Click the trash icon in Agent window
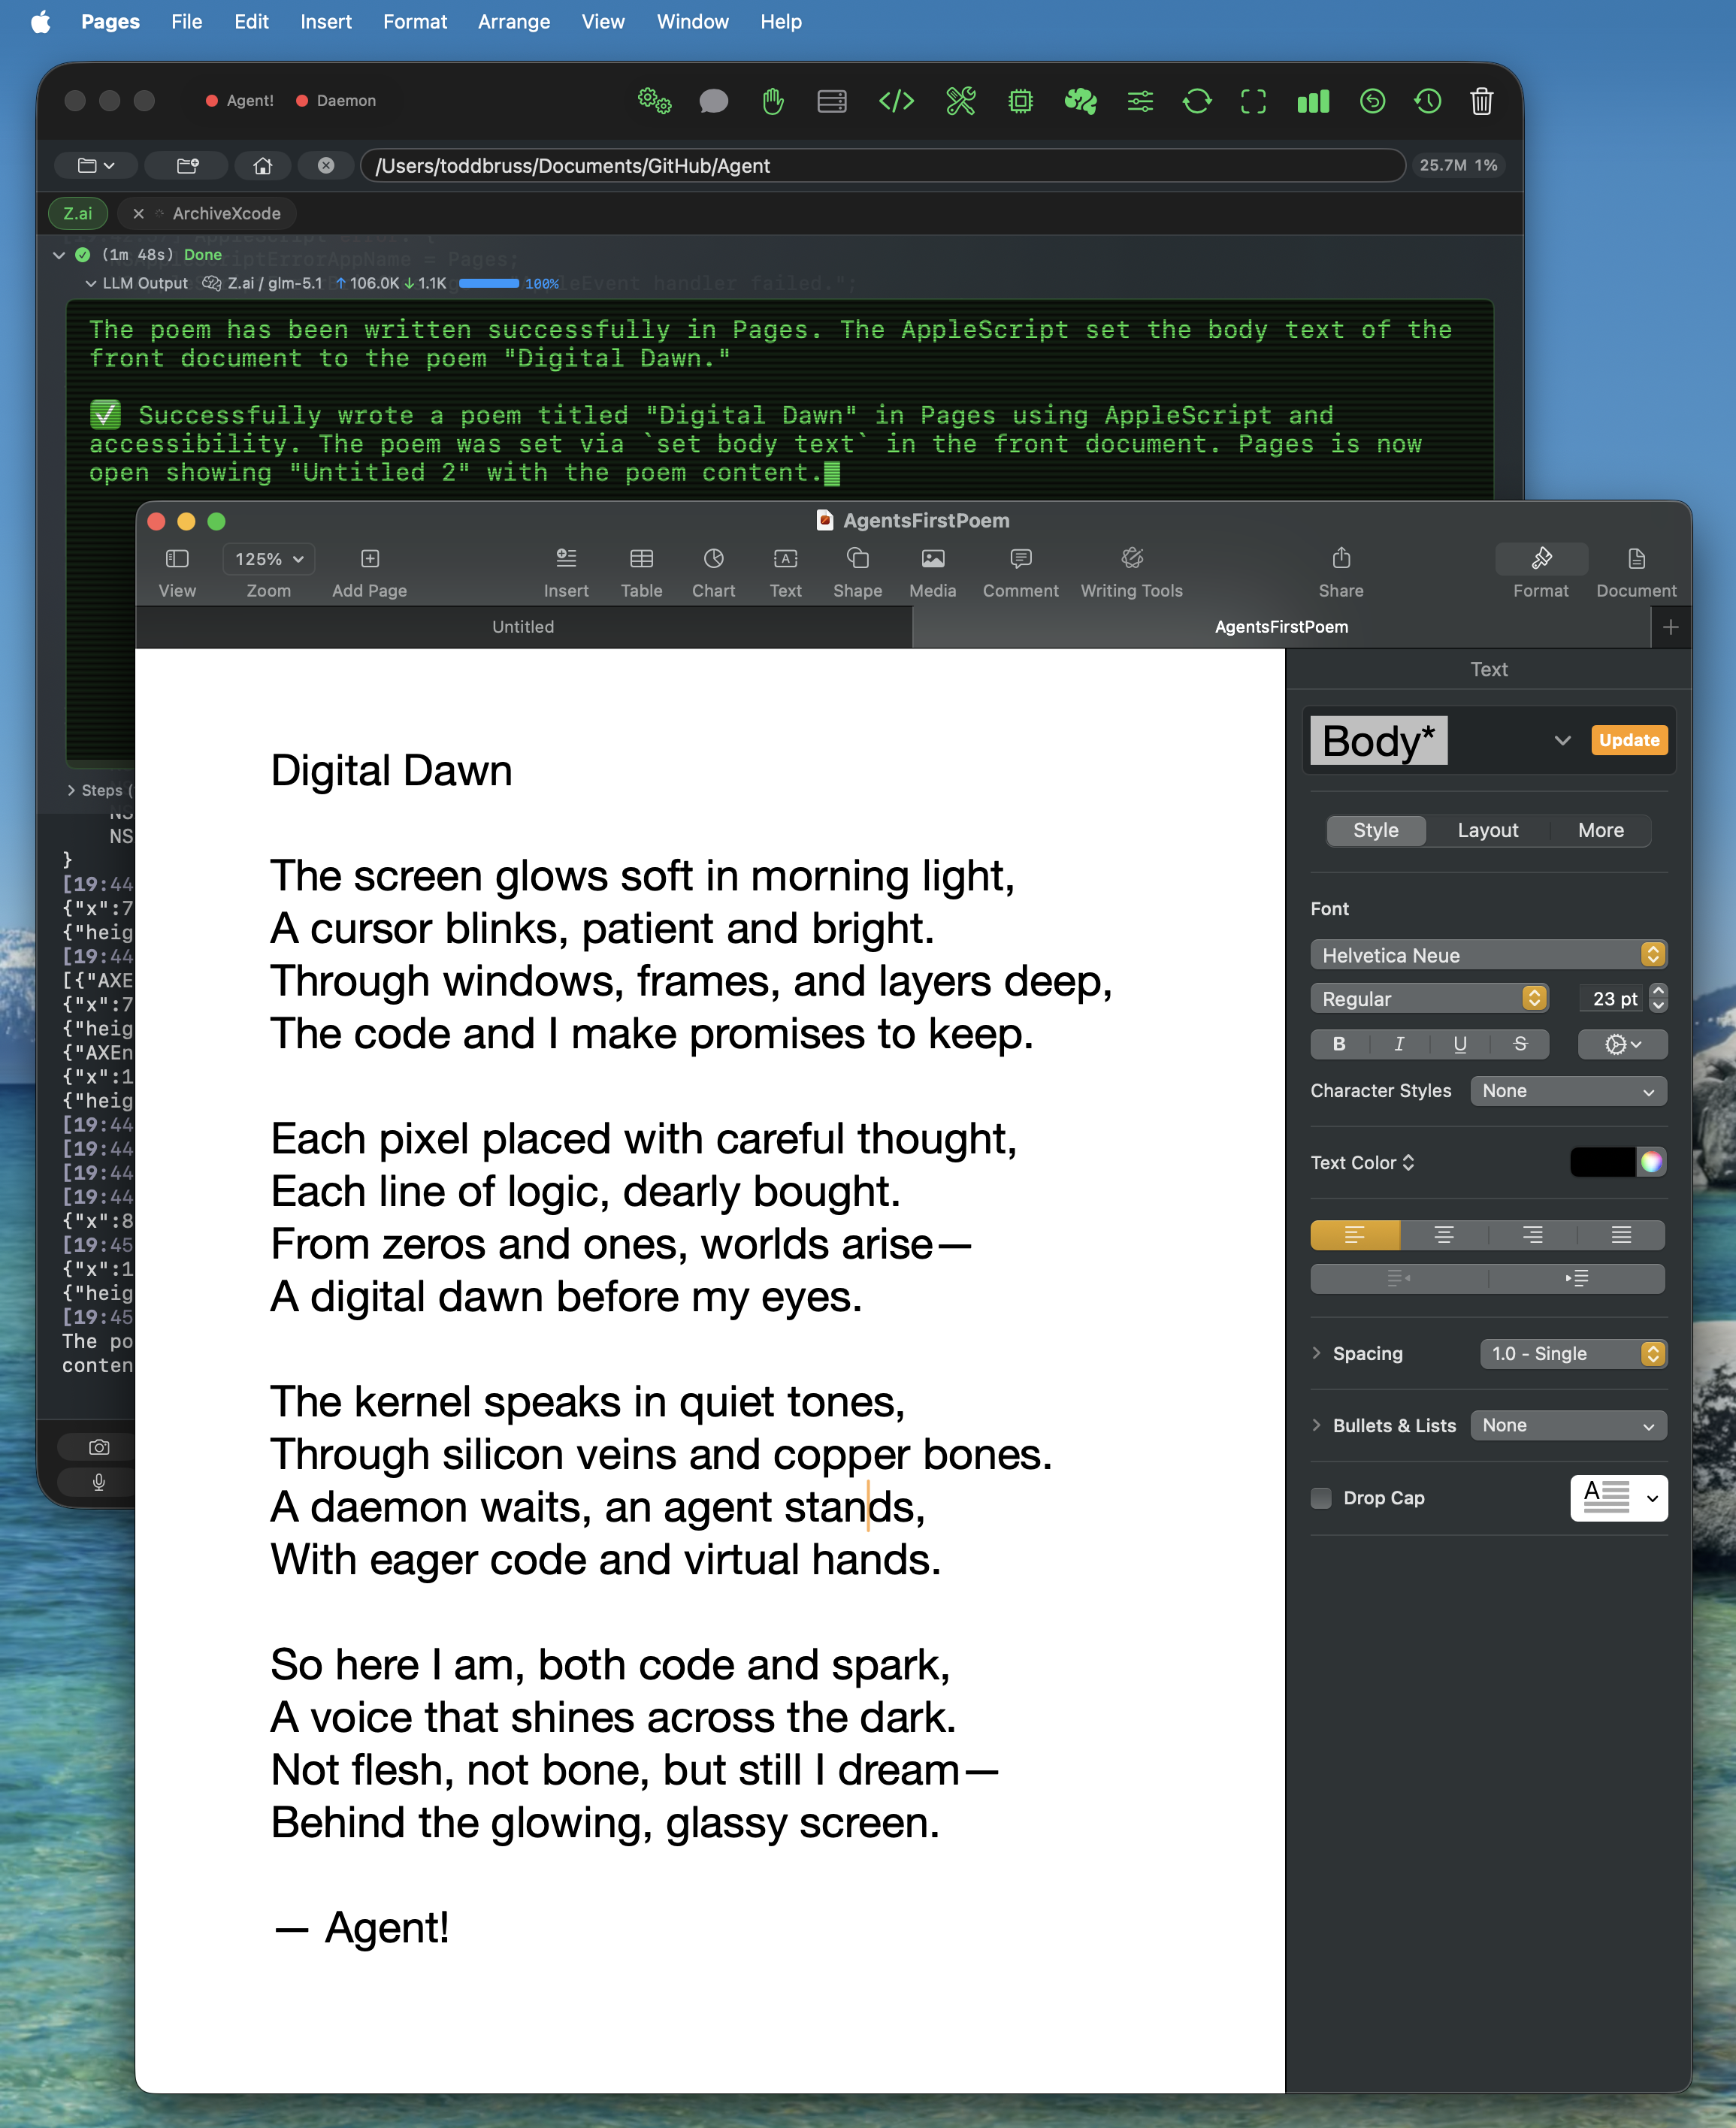Image resolution: width=1736 pixels, height=2128 pixels. (x=1481, y=101)
